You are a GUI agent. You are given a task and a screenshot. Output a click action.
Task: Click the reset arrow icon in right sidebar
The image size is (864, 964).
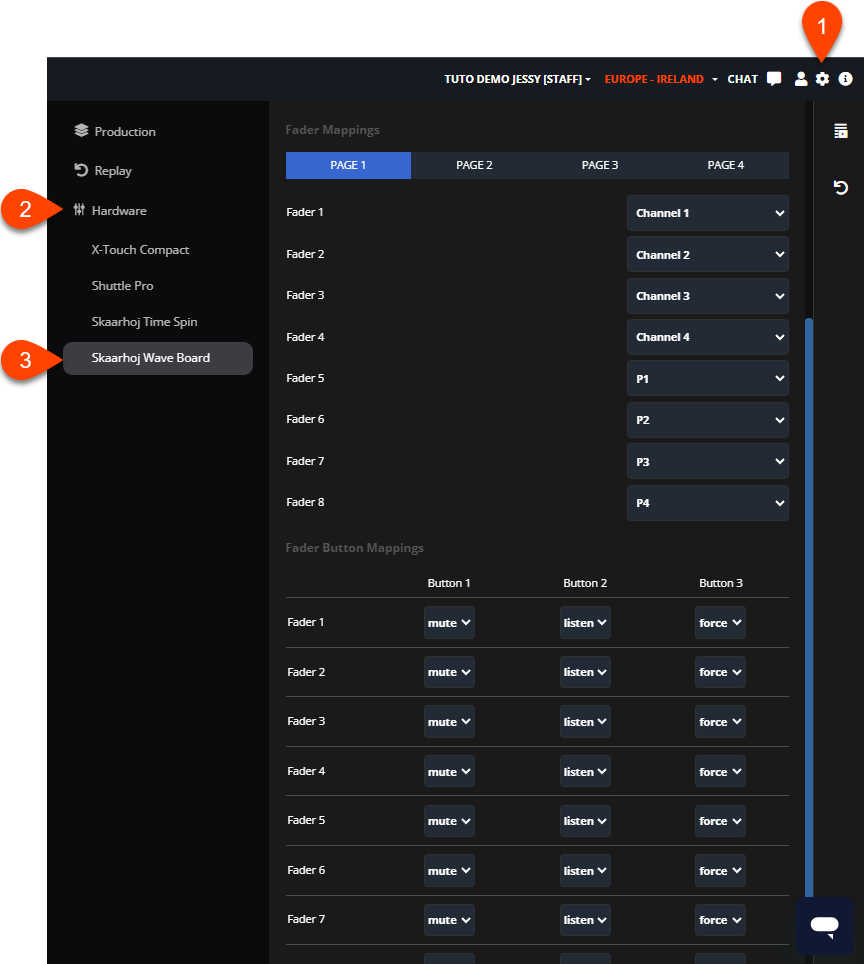[x=841, y=188]
